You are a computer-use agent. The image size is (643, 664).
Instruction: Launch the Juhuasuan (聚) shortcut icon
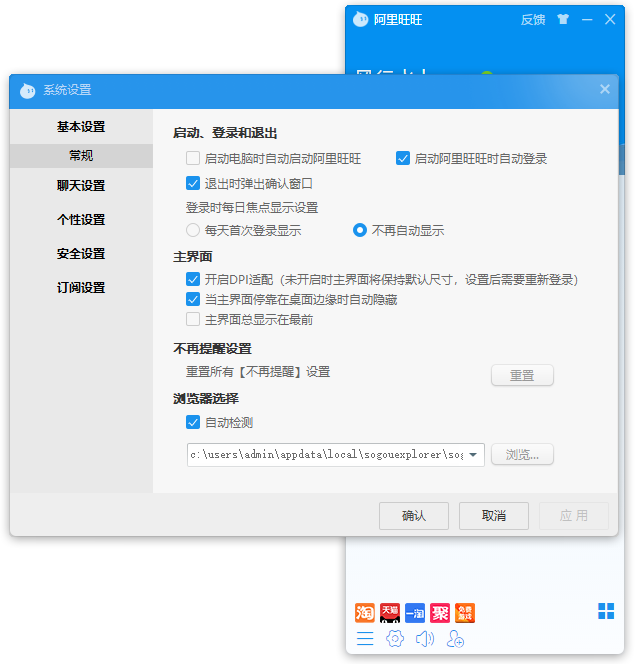pos(440,613)
